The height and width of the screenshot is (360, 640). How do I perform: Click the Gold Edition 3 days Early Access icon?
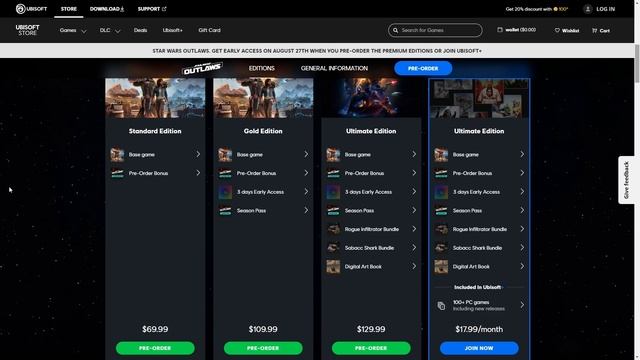[225, 192]
